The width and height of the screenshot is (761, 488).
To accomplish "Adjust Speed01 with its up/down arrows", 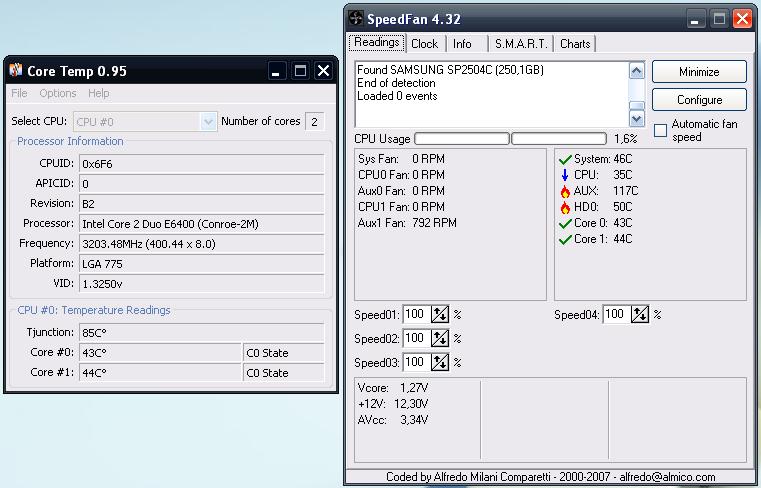I will (440, 315).
